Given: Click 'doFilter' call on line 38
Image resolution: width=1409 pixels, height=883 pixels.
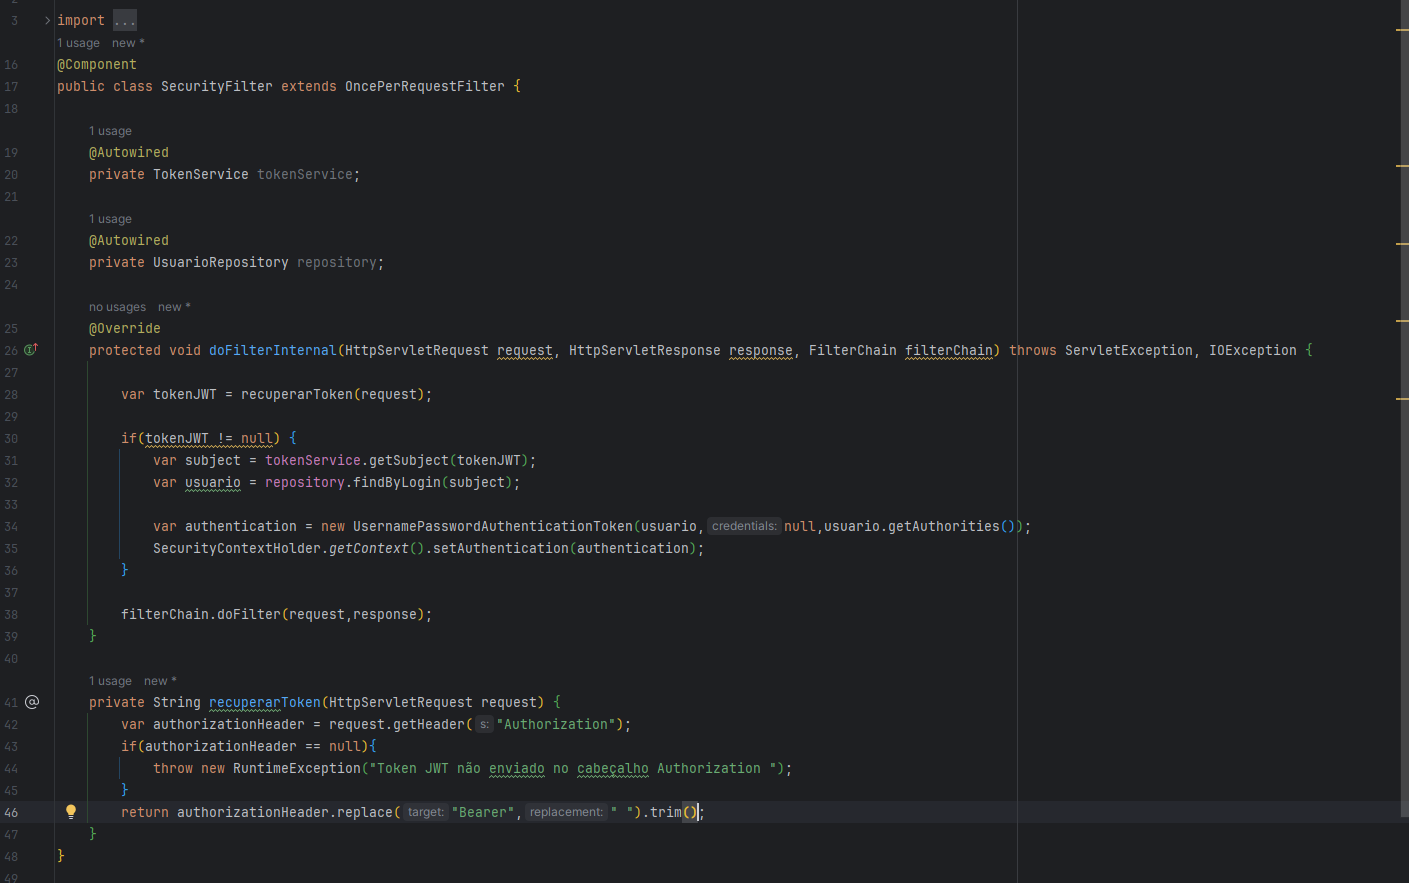Looking at the screenshot, I should point(249,614).
